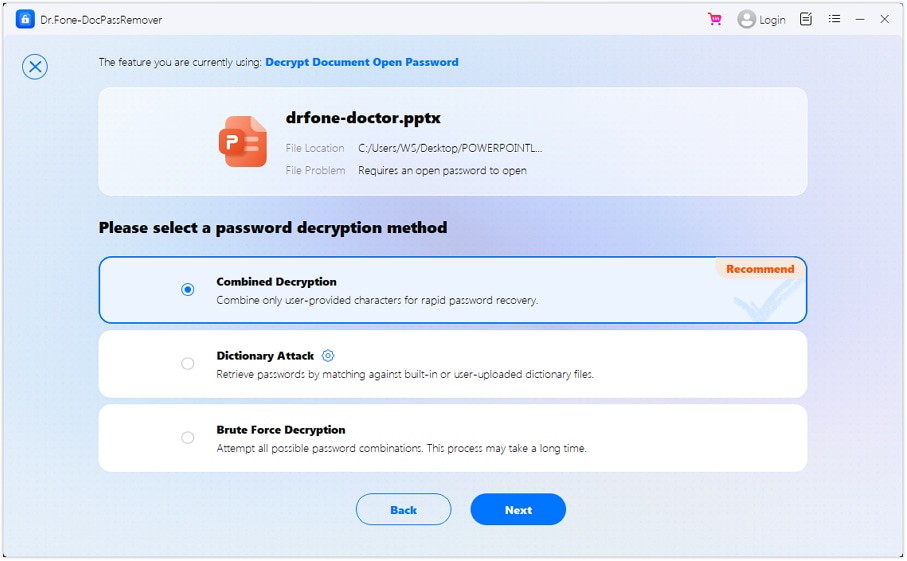Click the drfone-doctor.pptx file name
Screen dimensions: 907x561
click(x=363, y=118)
